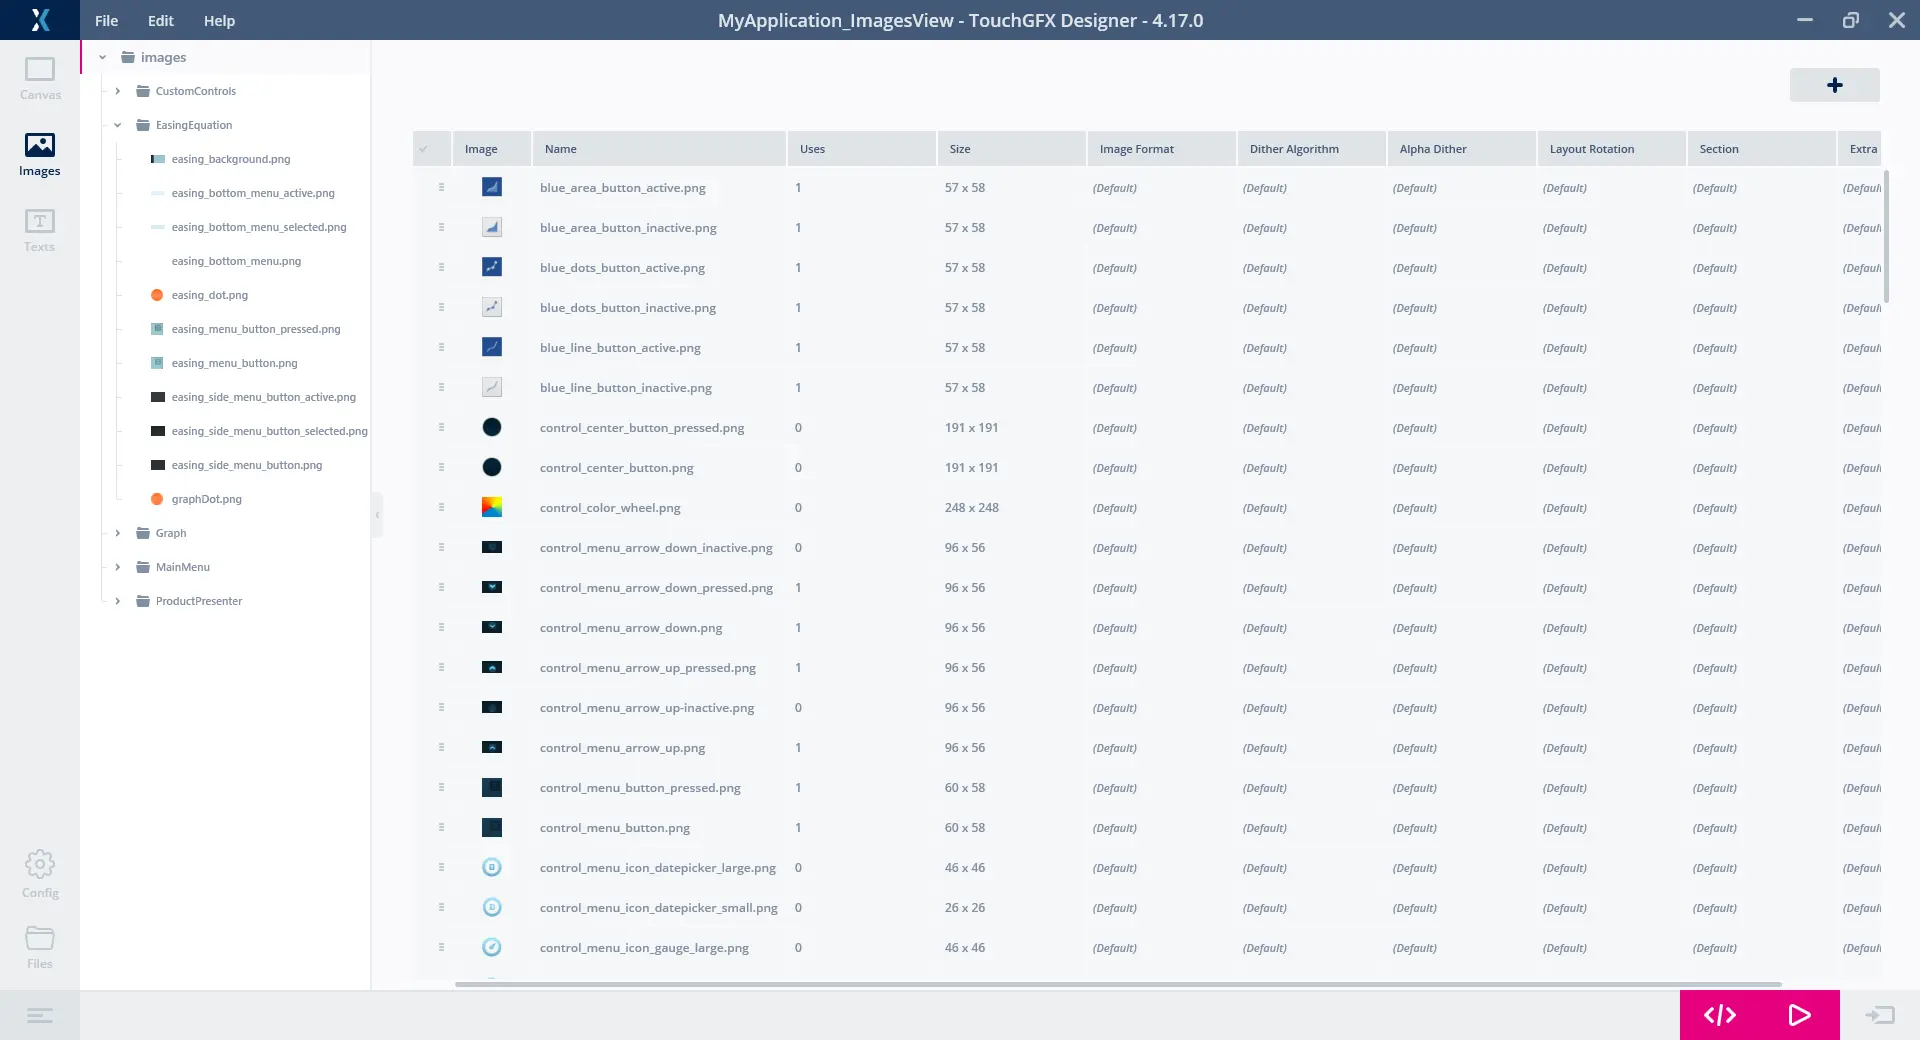
Task: Open the Canvas view in sidebar
Action: [x=40, y=78]
